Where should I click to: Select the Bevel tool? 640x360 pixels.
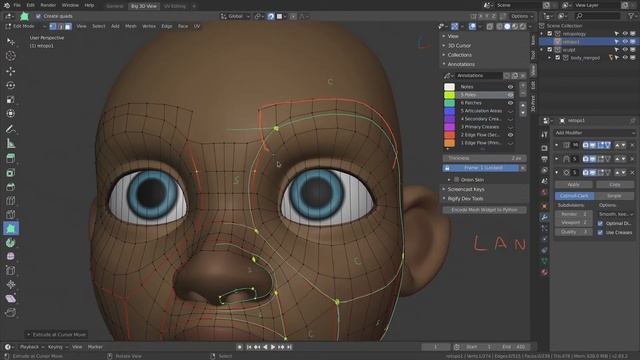click(x=11, y=187)
